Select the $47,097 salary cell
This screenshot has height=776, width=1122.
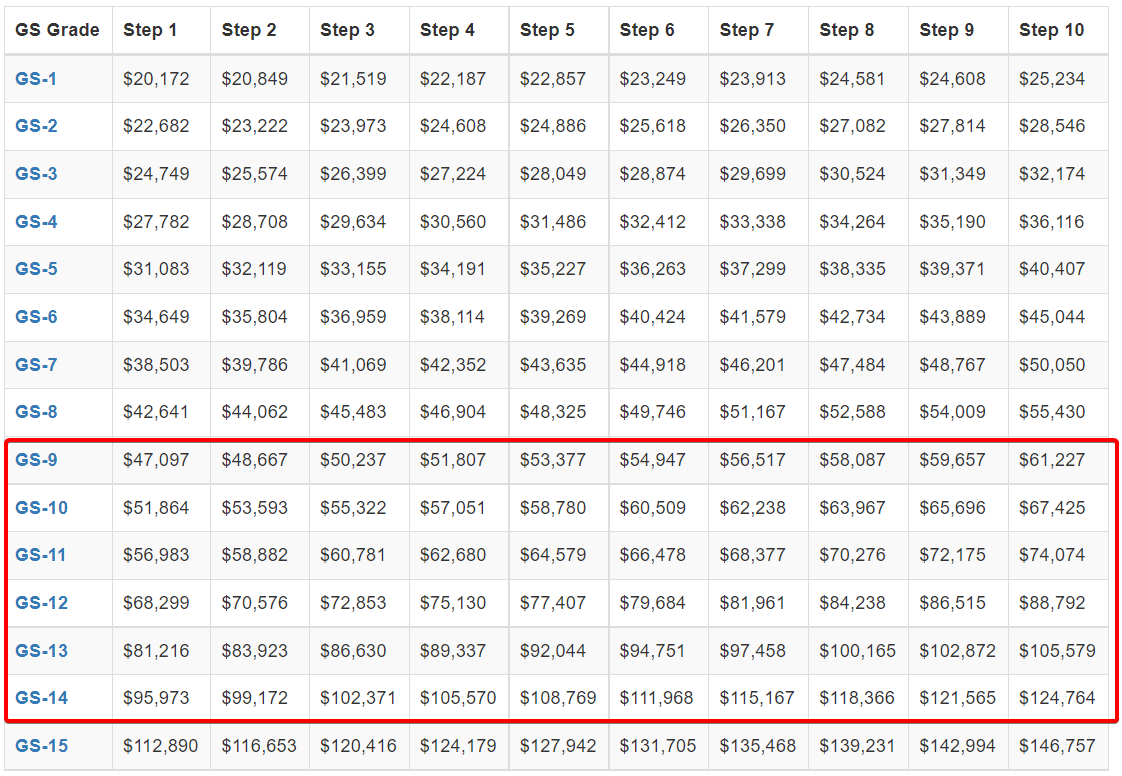point(156,460)
